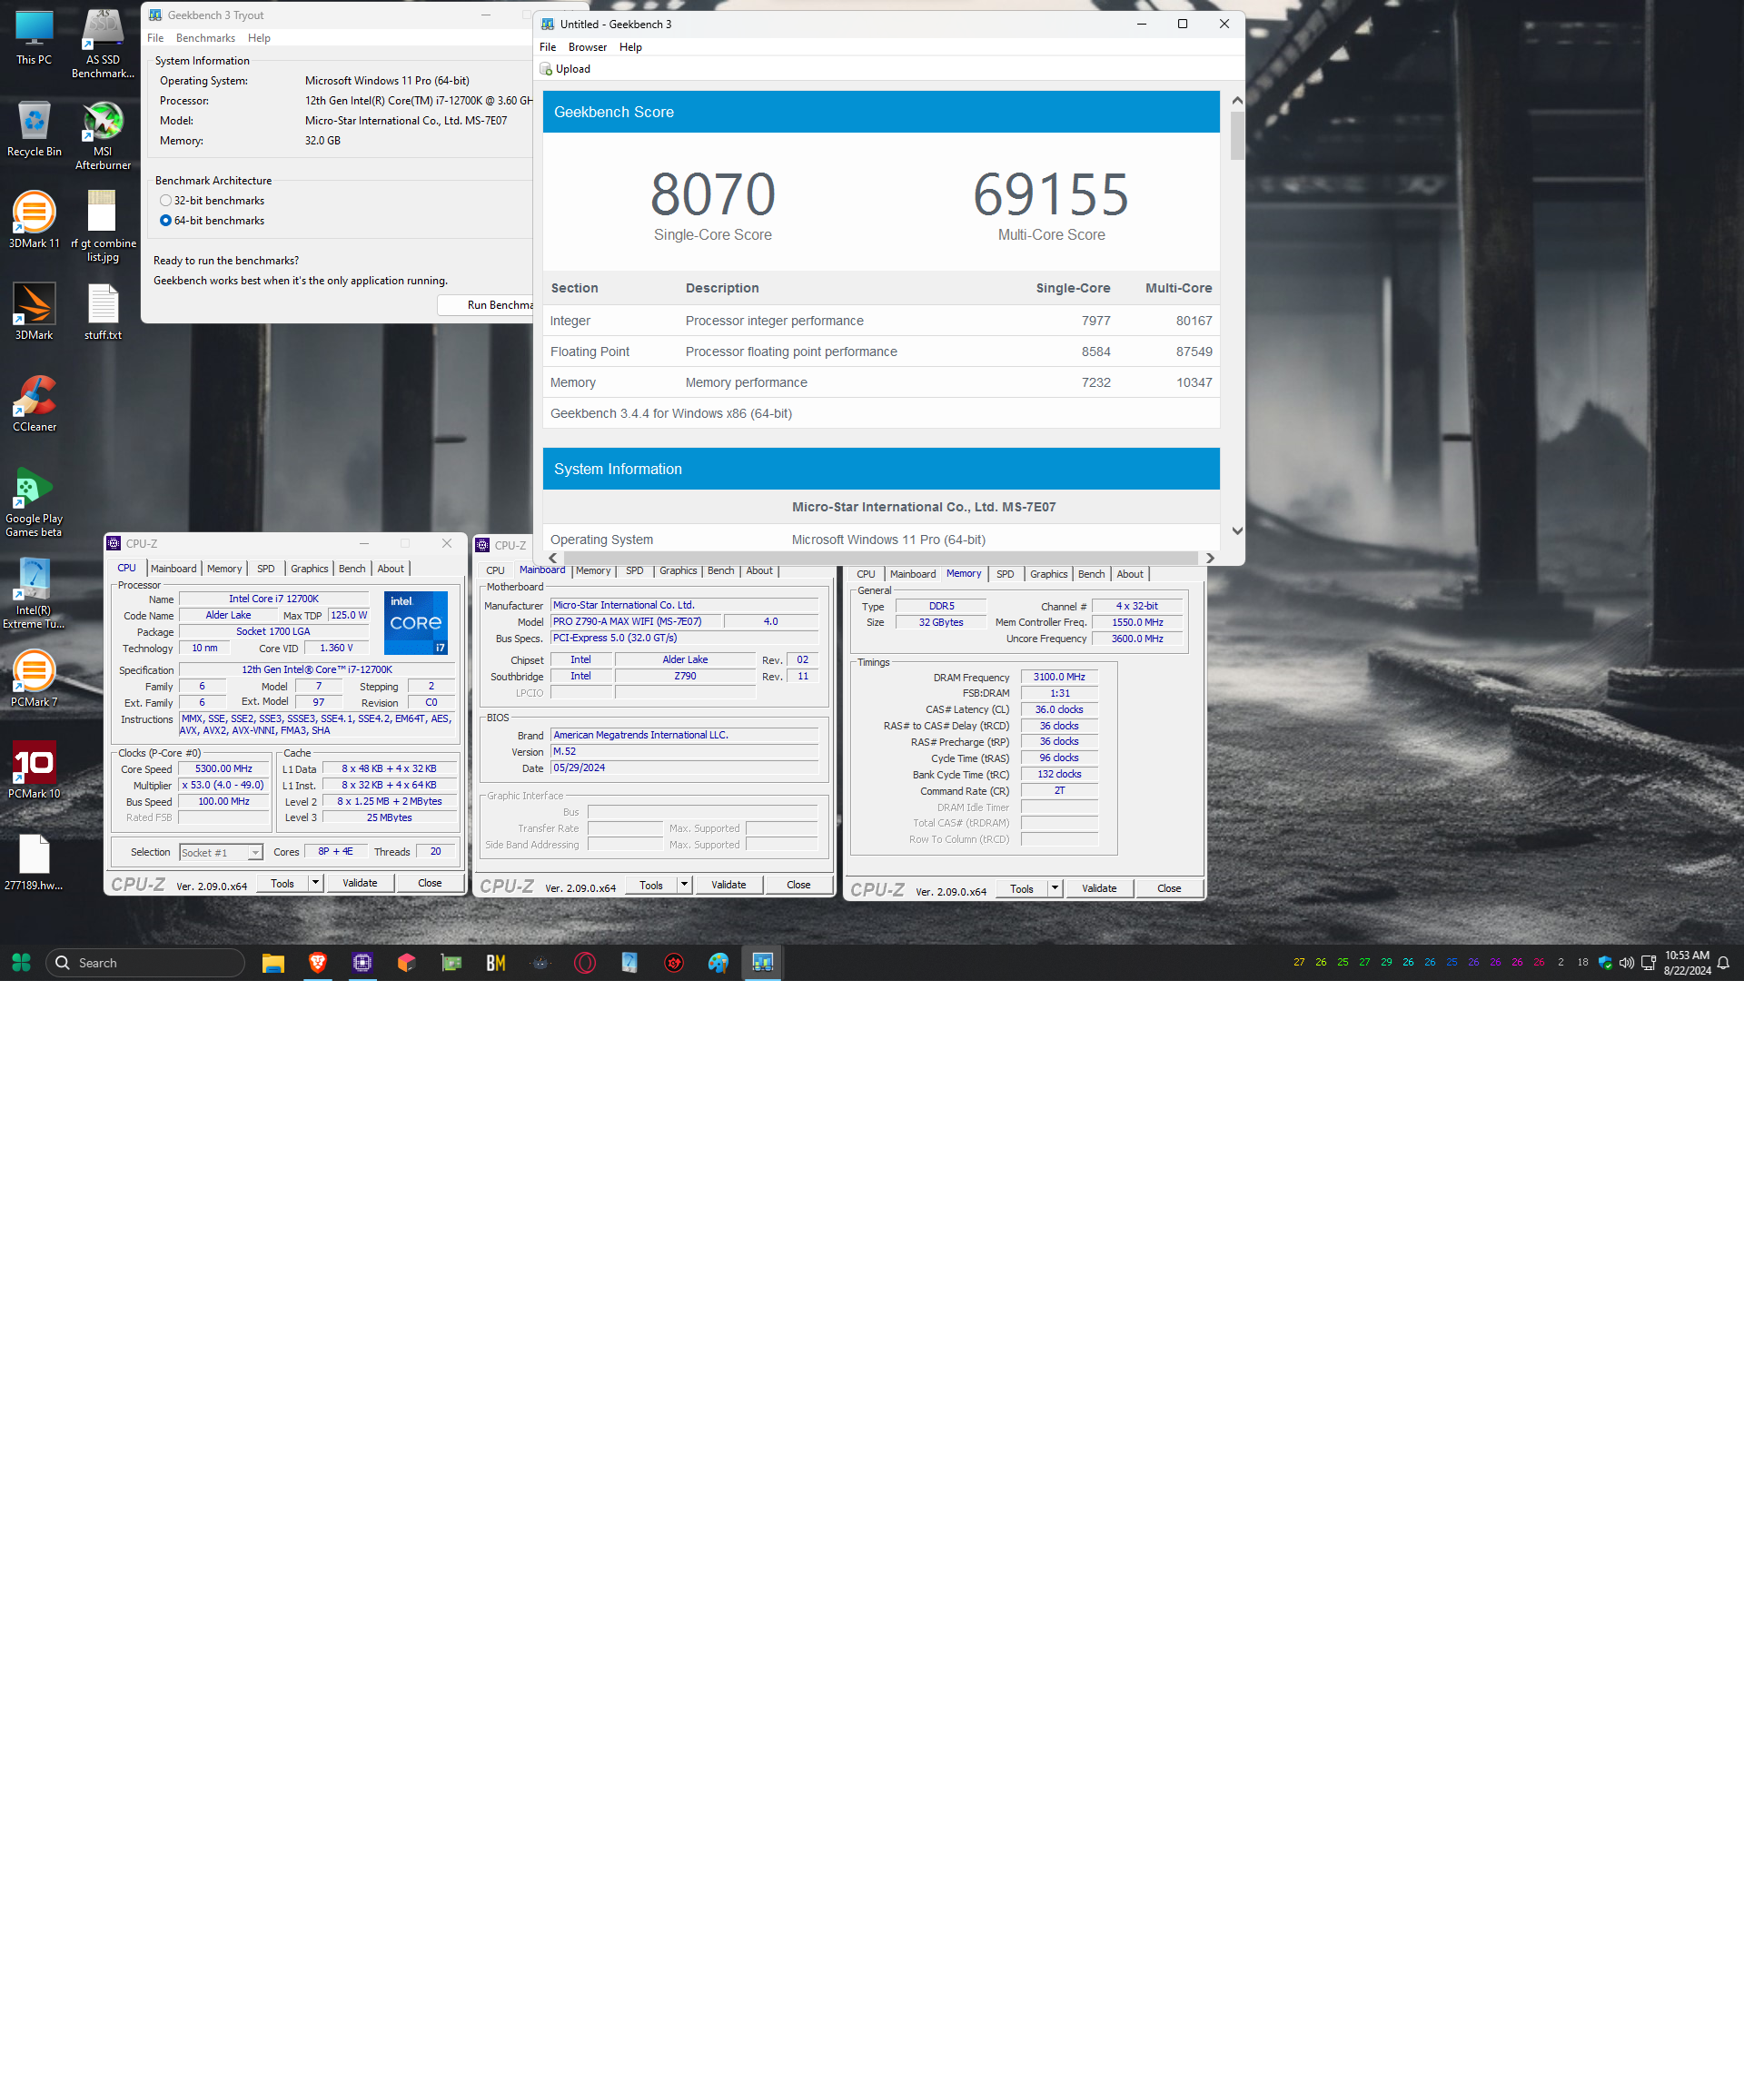Open AS SSD Benchmark desktop shortcut
1744x2100 pixels.
(x=103, y=43)
